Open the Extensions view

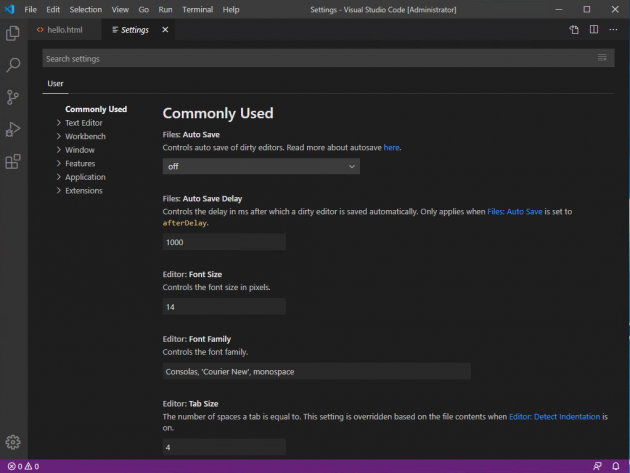pos(13,162)
